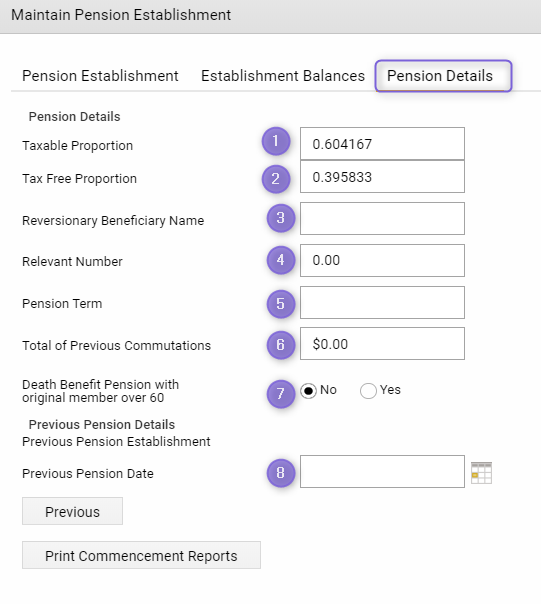Focus the Tax Free Proportion field

[x=382, y=177]
